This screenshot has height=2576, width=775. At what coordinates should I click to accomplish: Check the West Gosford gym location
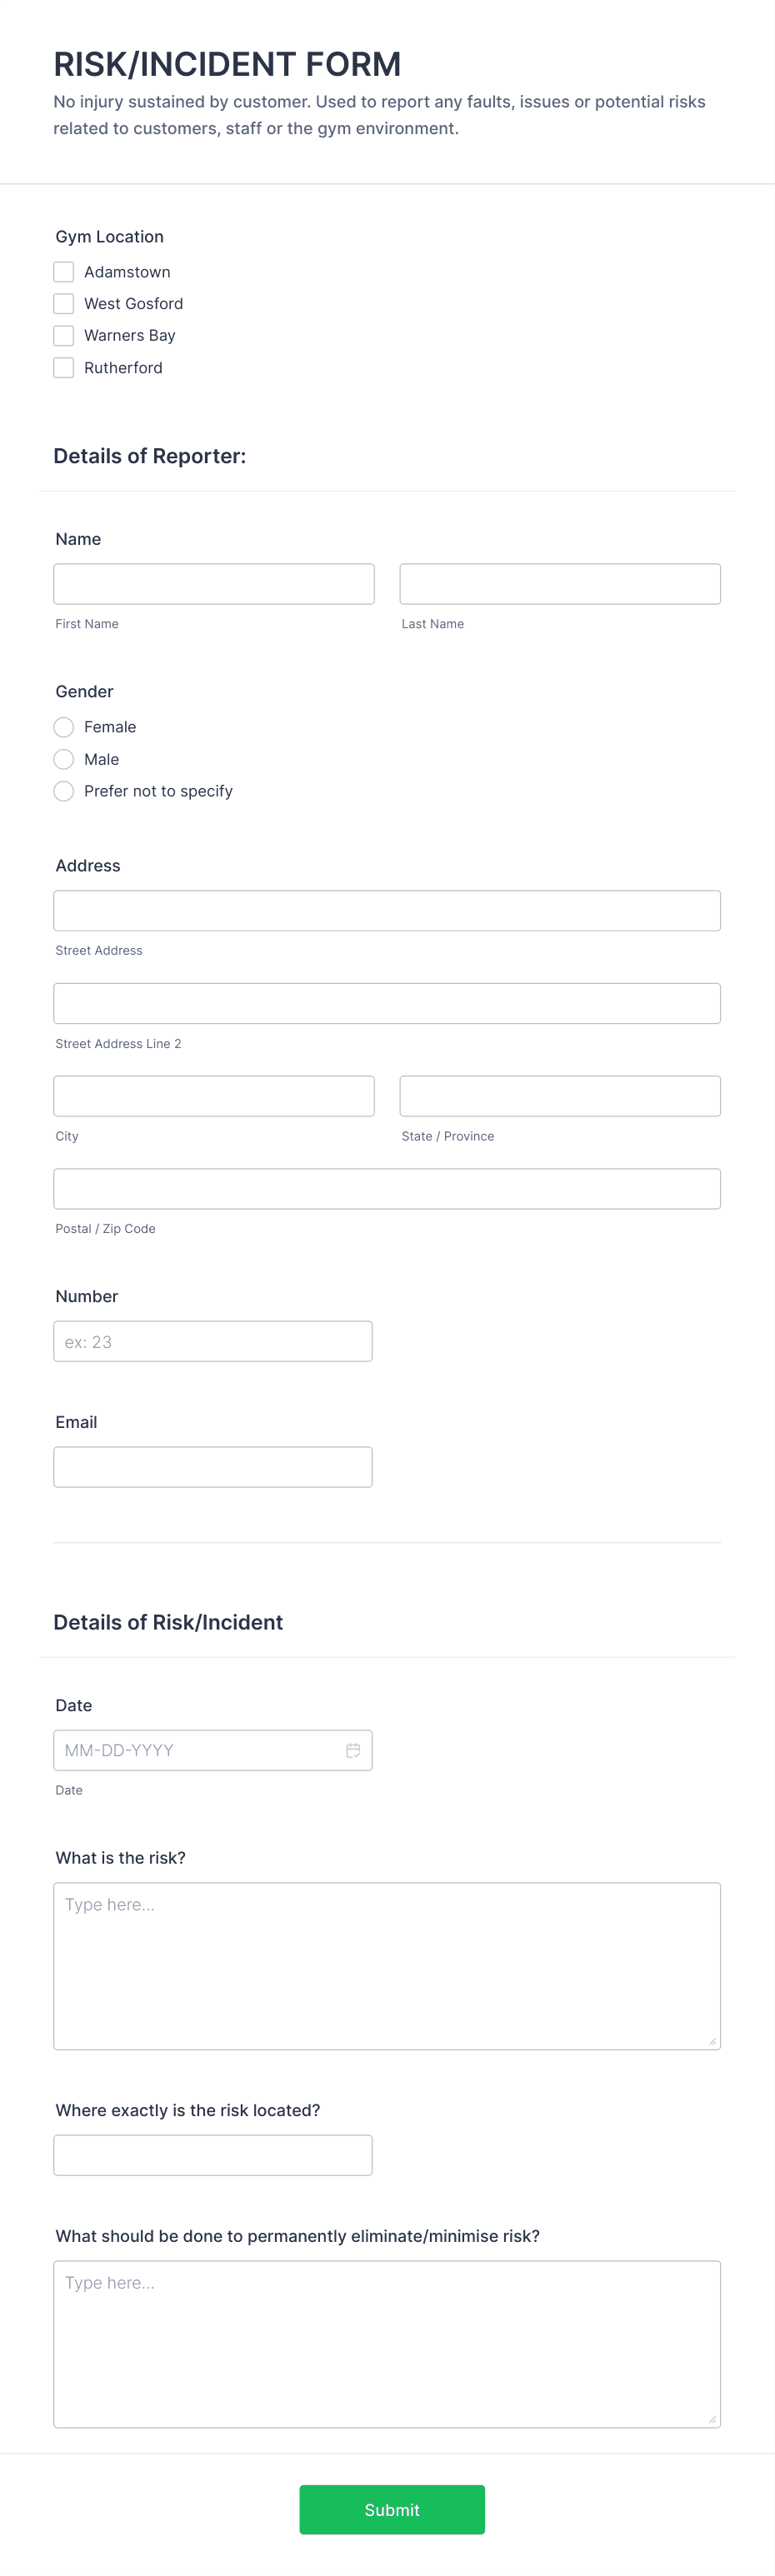point(63,303)
